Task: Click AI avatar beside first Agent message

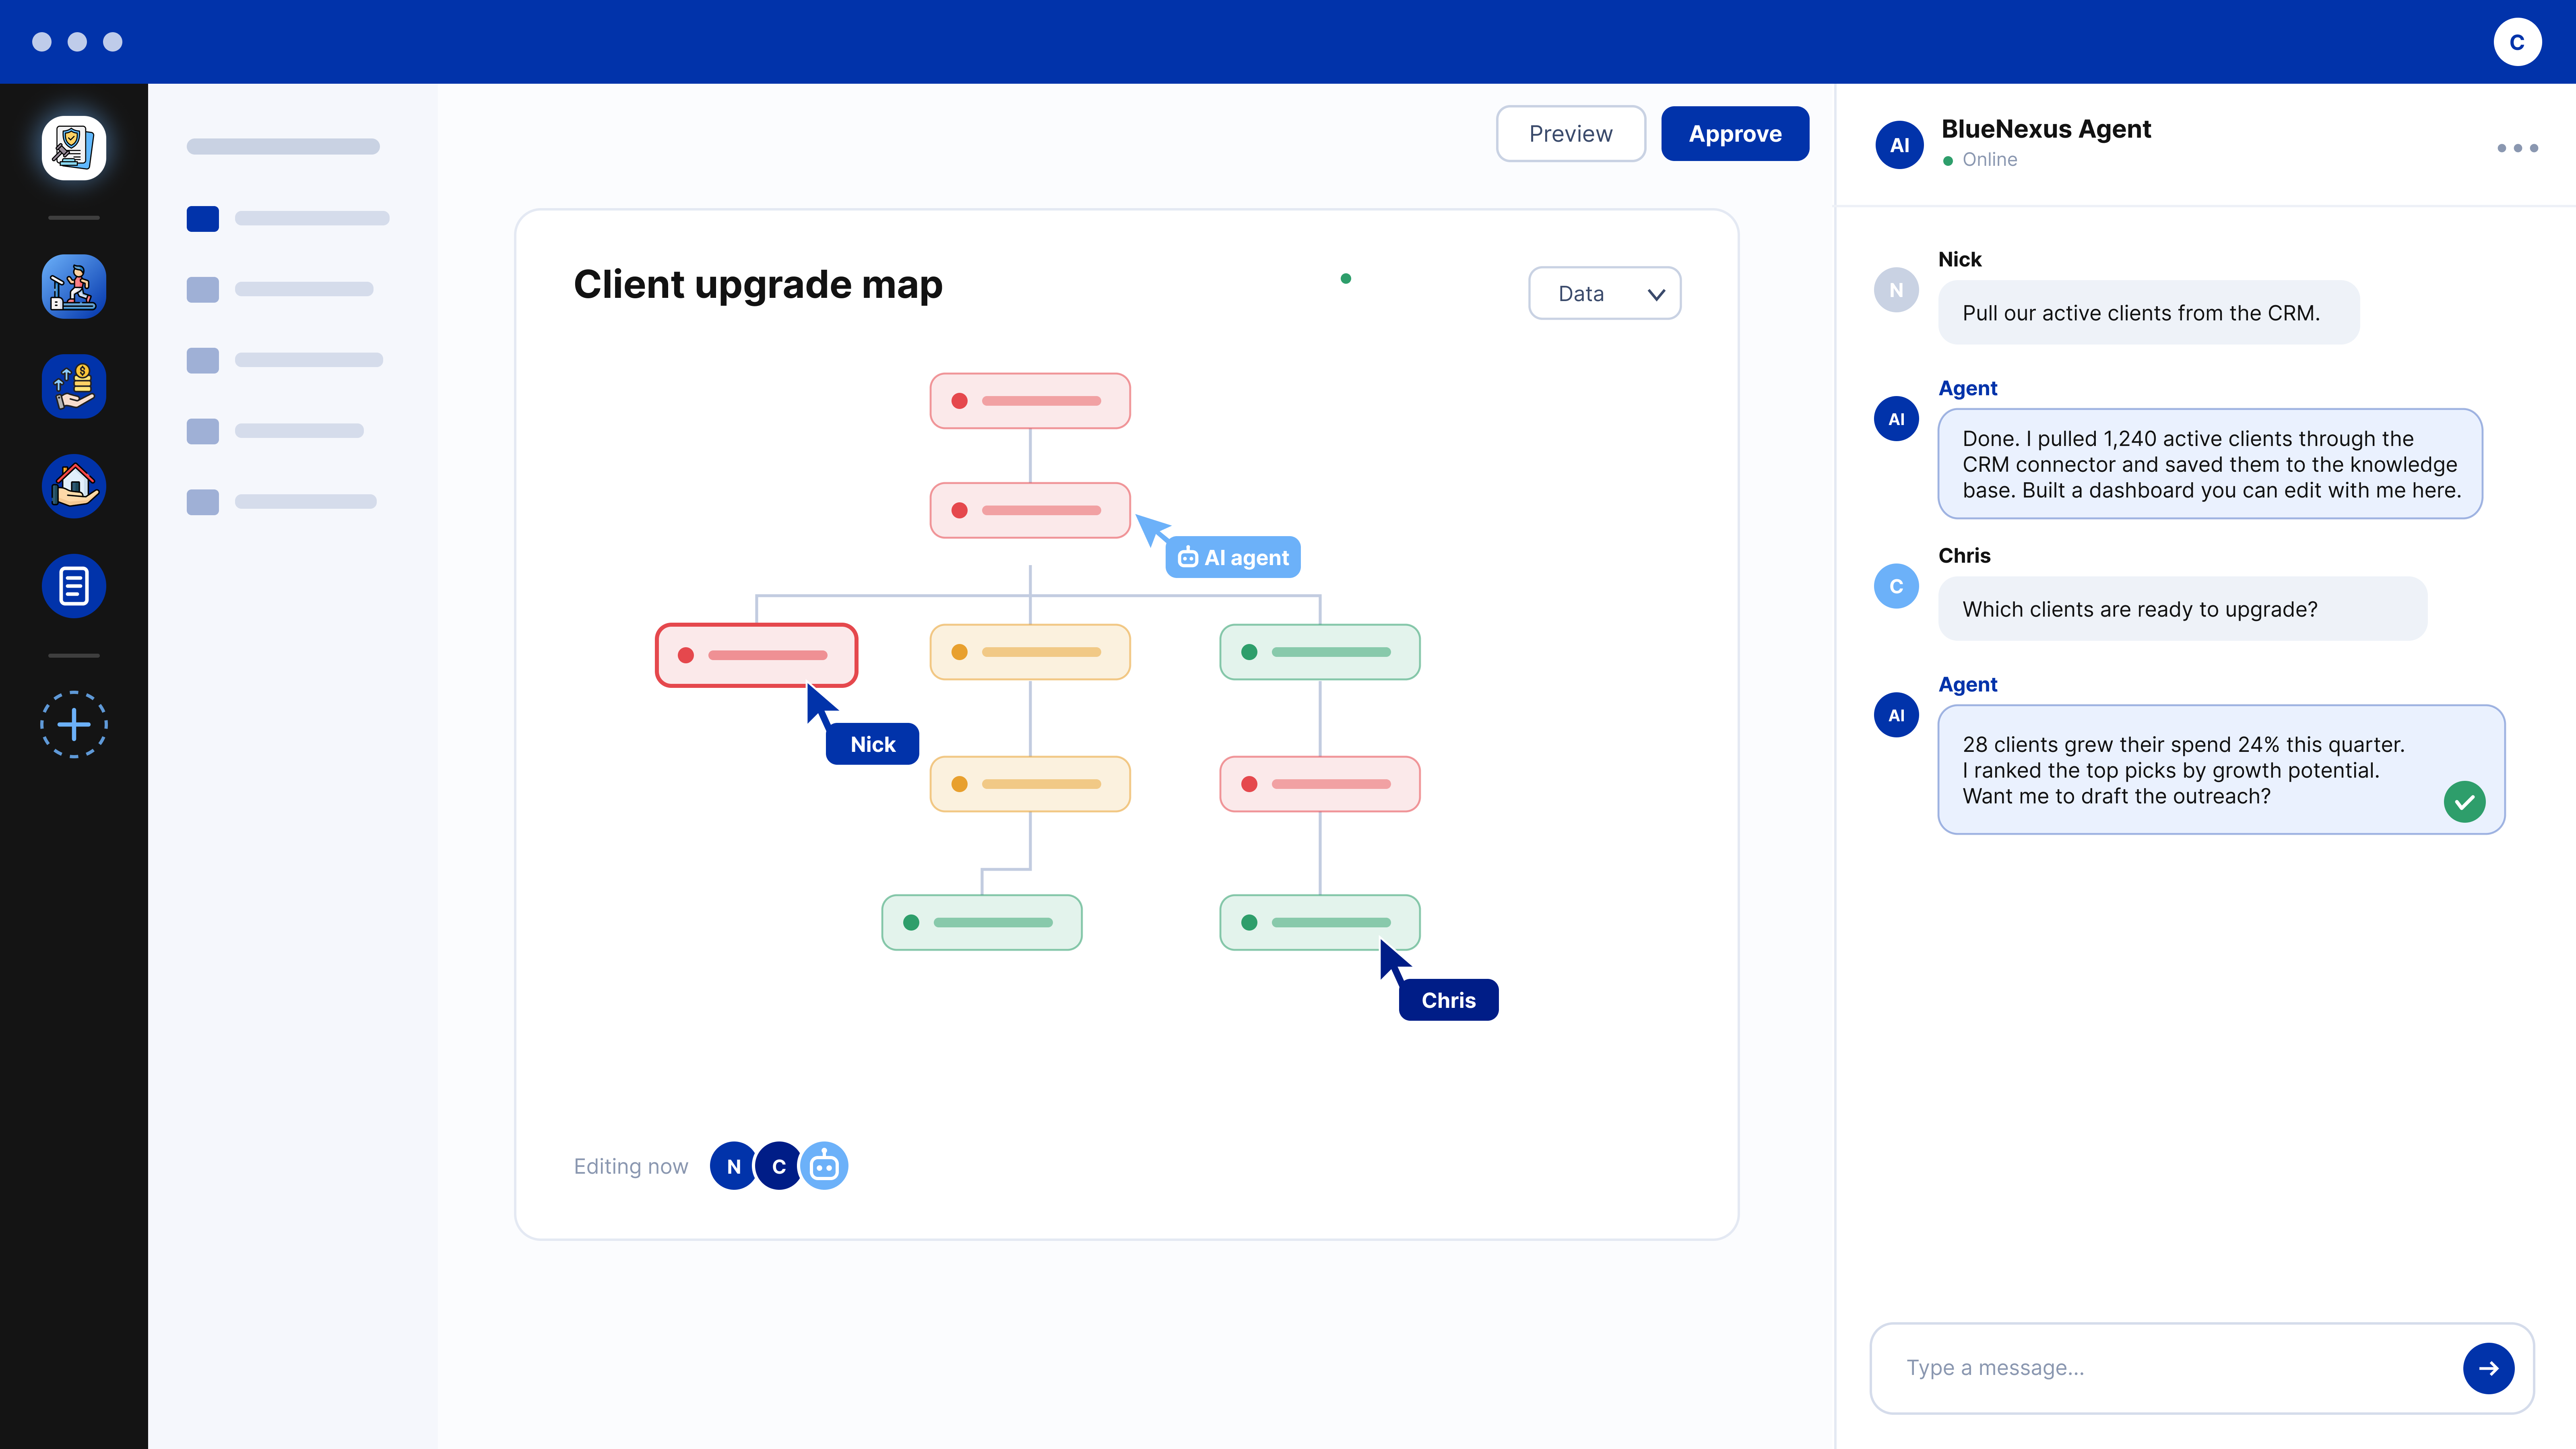Action: coord(1896,419)
